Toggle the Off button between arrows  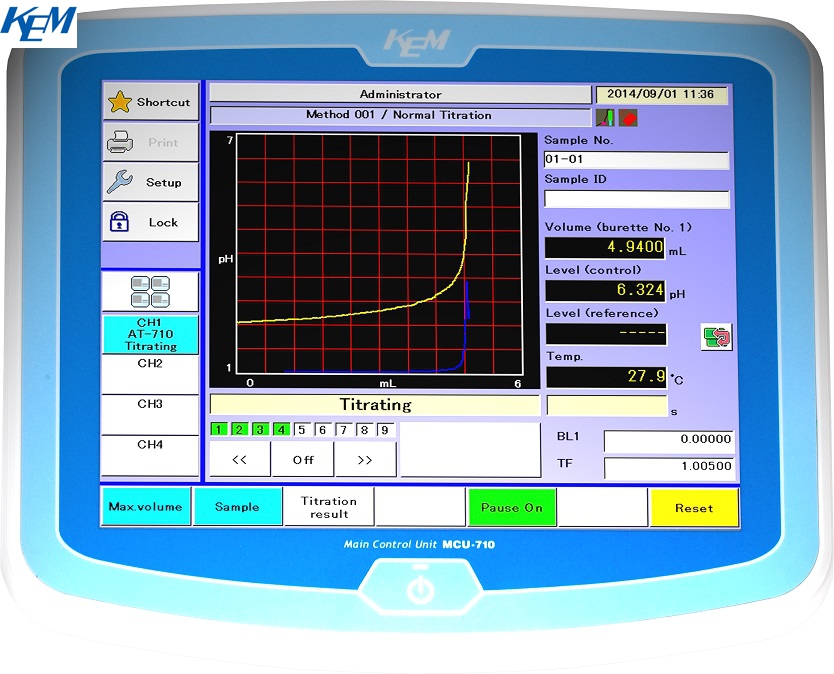click(x=303, y=460)
